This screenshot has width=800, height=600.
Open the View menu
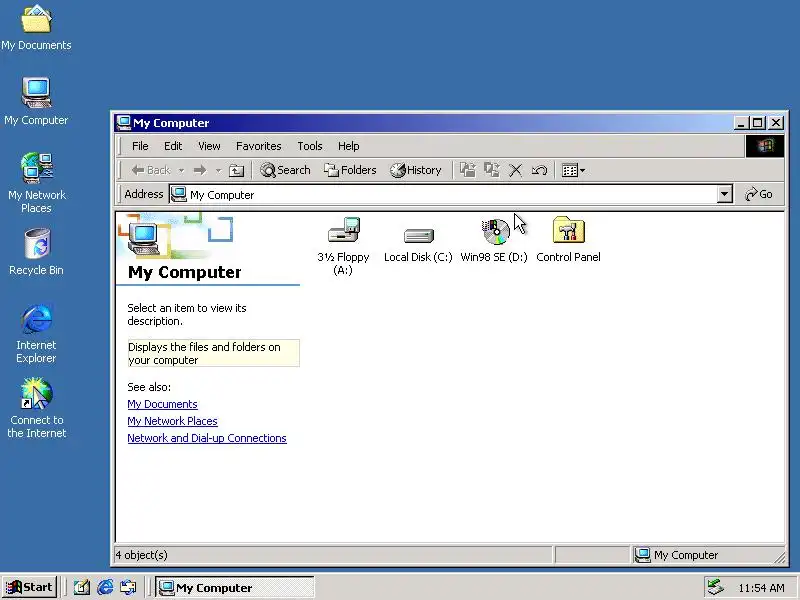tap(209, 146)
